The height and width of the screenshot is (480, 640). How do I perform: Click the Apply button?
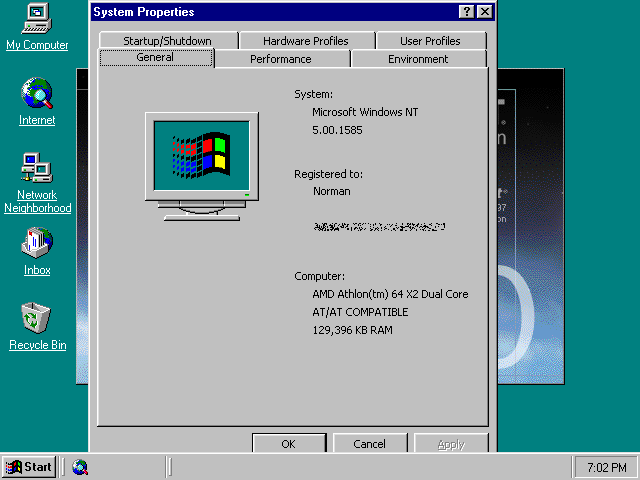[x=451, y=443]
